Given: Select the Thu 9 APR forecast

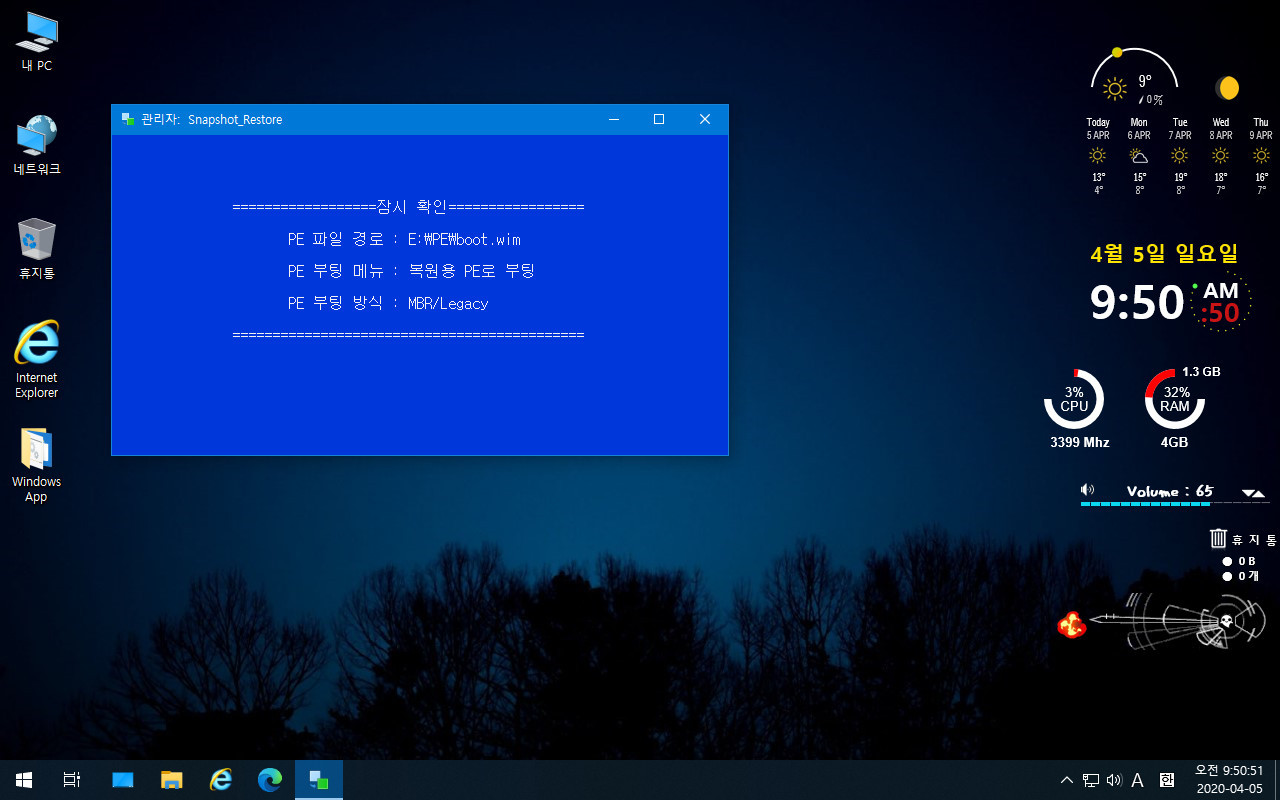Looking at the screenshot, I should [x=1261, y=156].
